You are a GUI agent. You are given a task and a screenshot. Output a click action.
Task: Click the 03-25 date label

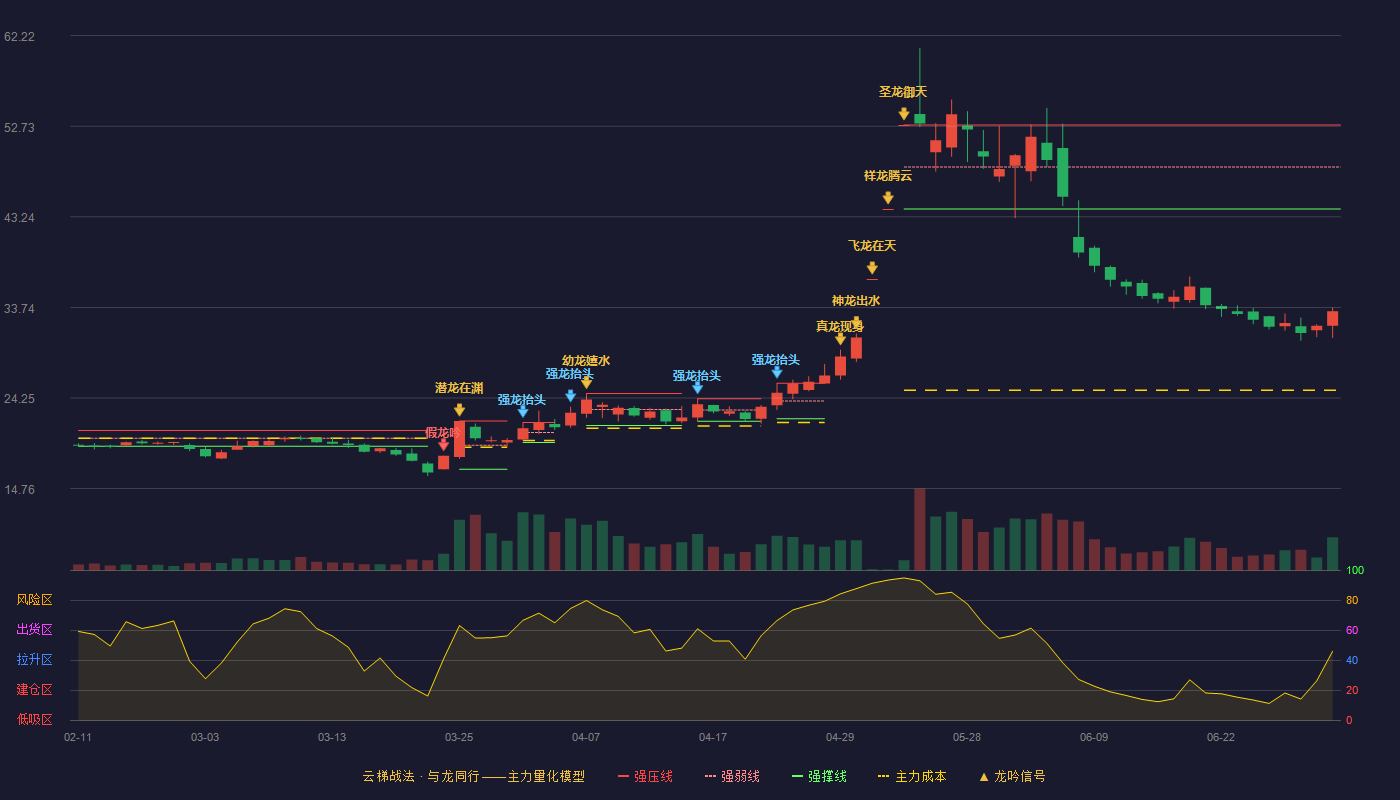(459, 737)
